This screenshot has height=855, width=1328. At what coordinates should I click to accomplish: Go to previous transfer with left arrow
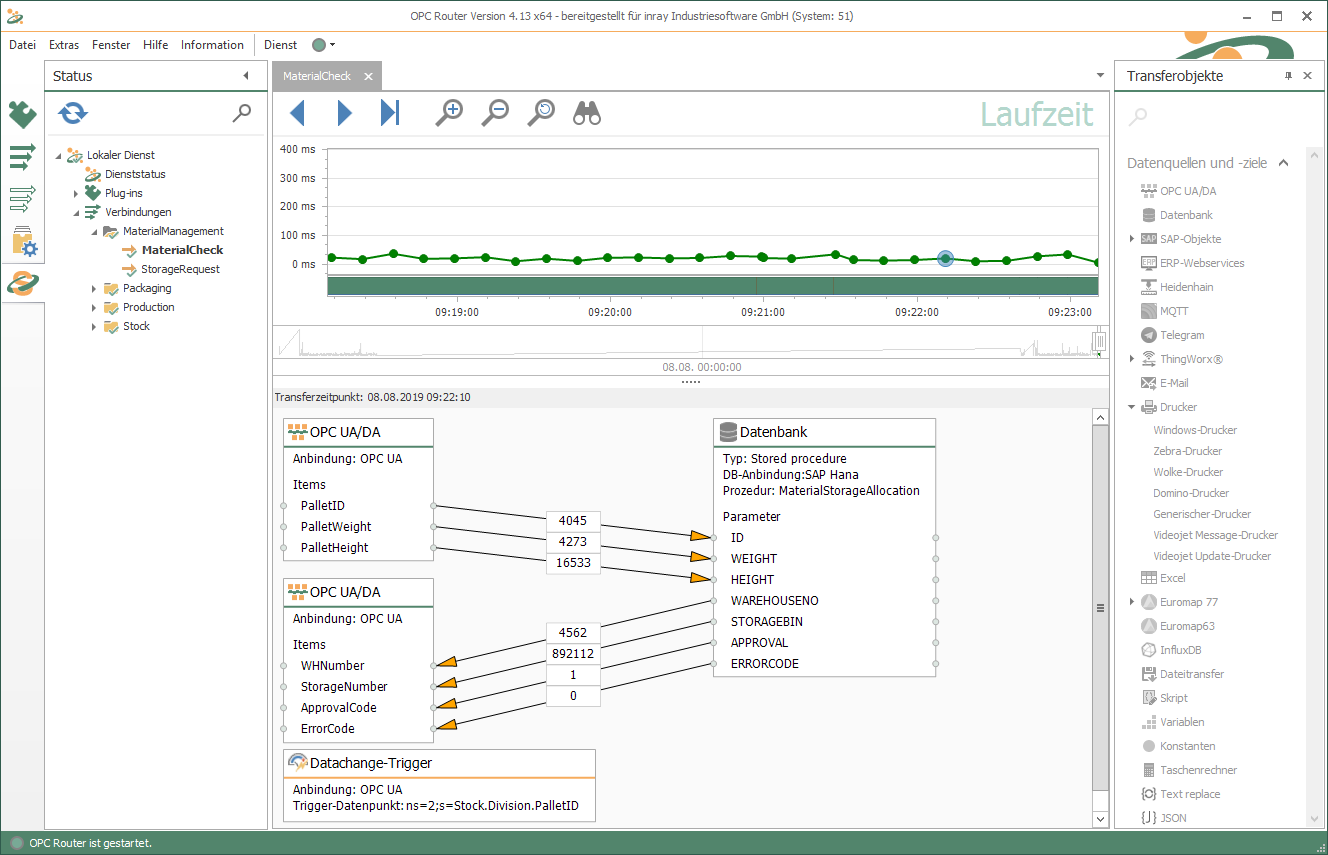297,113
